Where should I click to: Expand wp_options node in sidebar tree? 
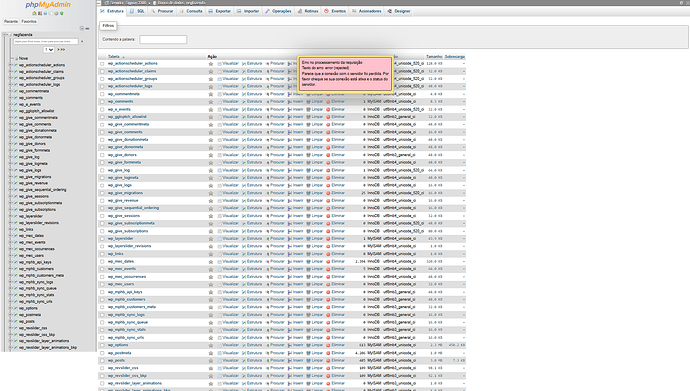(x=11, y=308)
